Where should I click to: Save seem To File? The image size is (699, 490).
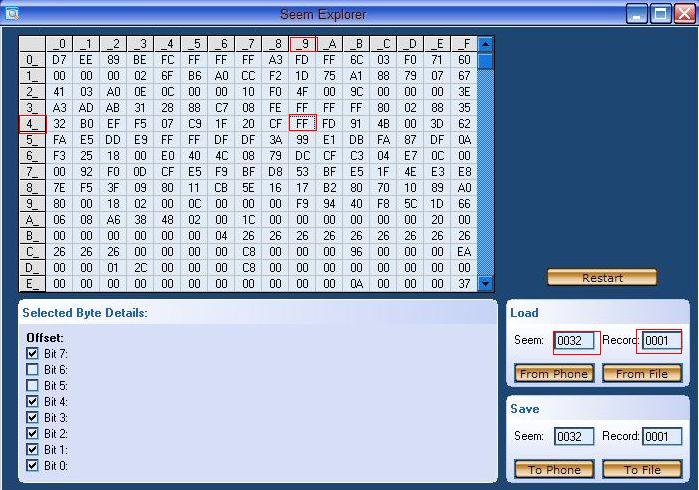[x=642, y=469]
